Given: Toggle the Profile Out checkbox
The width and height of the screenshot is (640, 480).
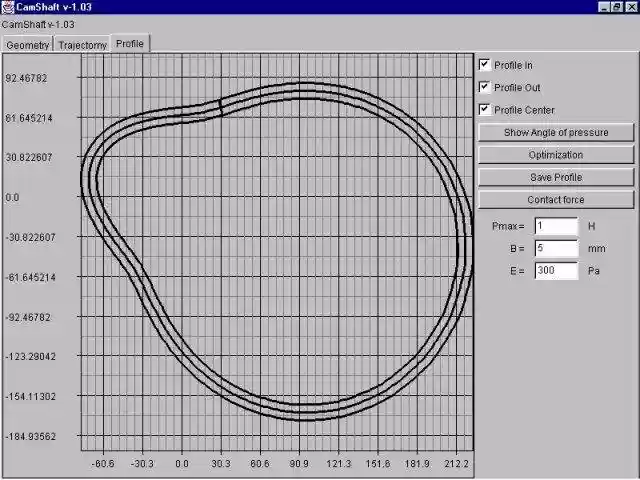Looking at the screenshot, I should coord(485,87).
